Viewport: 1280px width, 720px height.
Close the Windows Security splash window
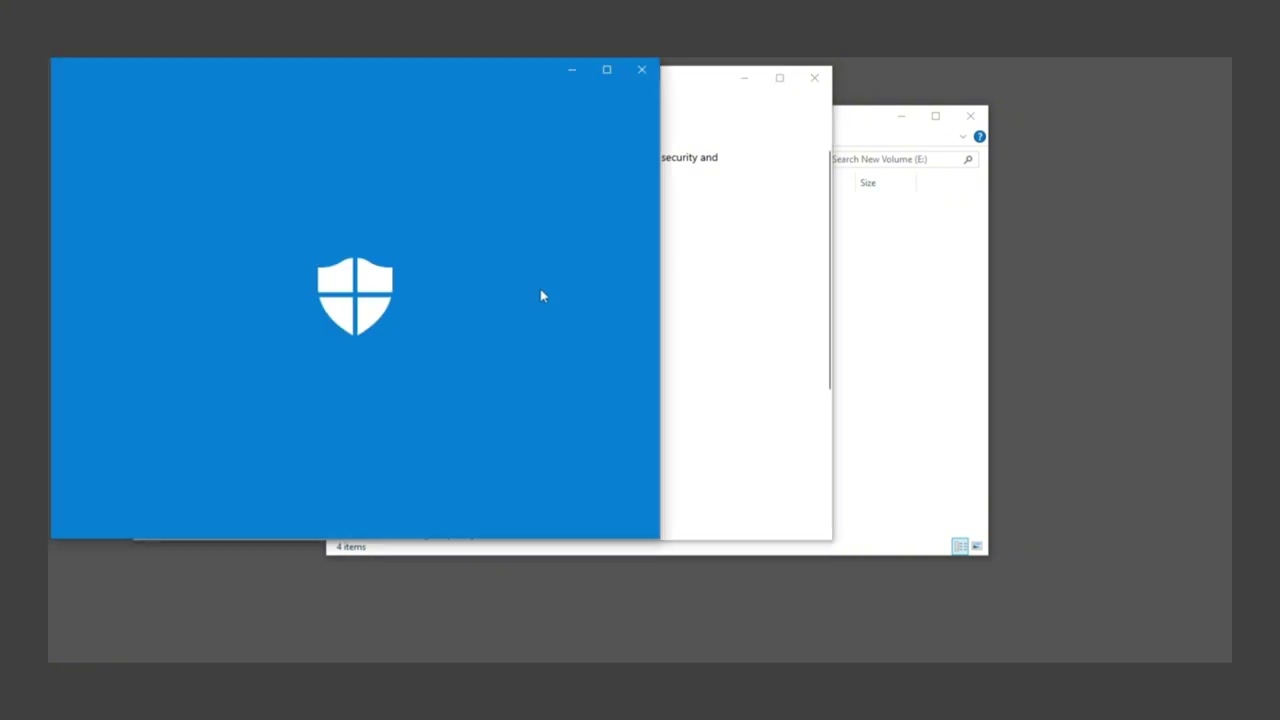pos(642,70)
